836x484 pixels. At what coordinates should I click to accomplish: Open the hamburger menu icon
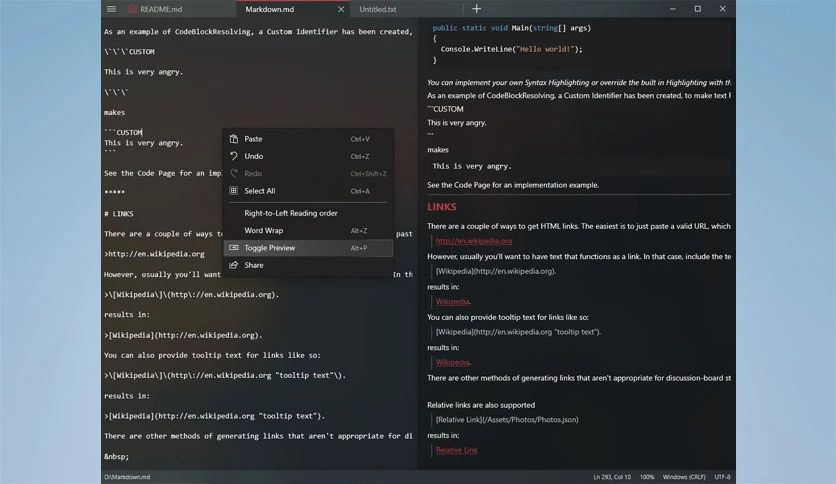(x=111, y=9)
